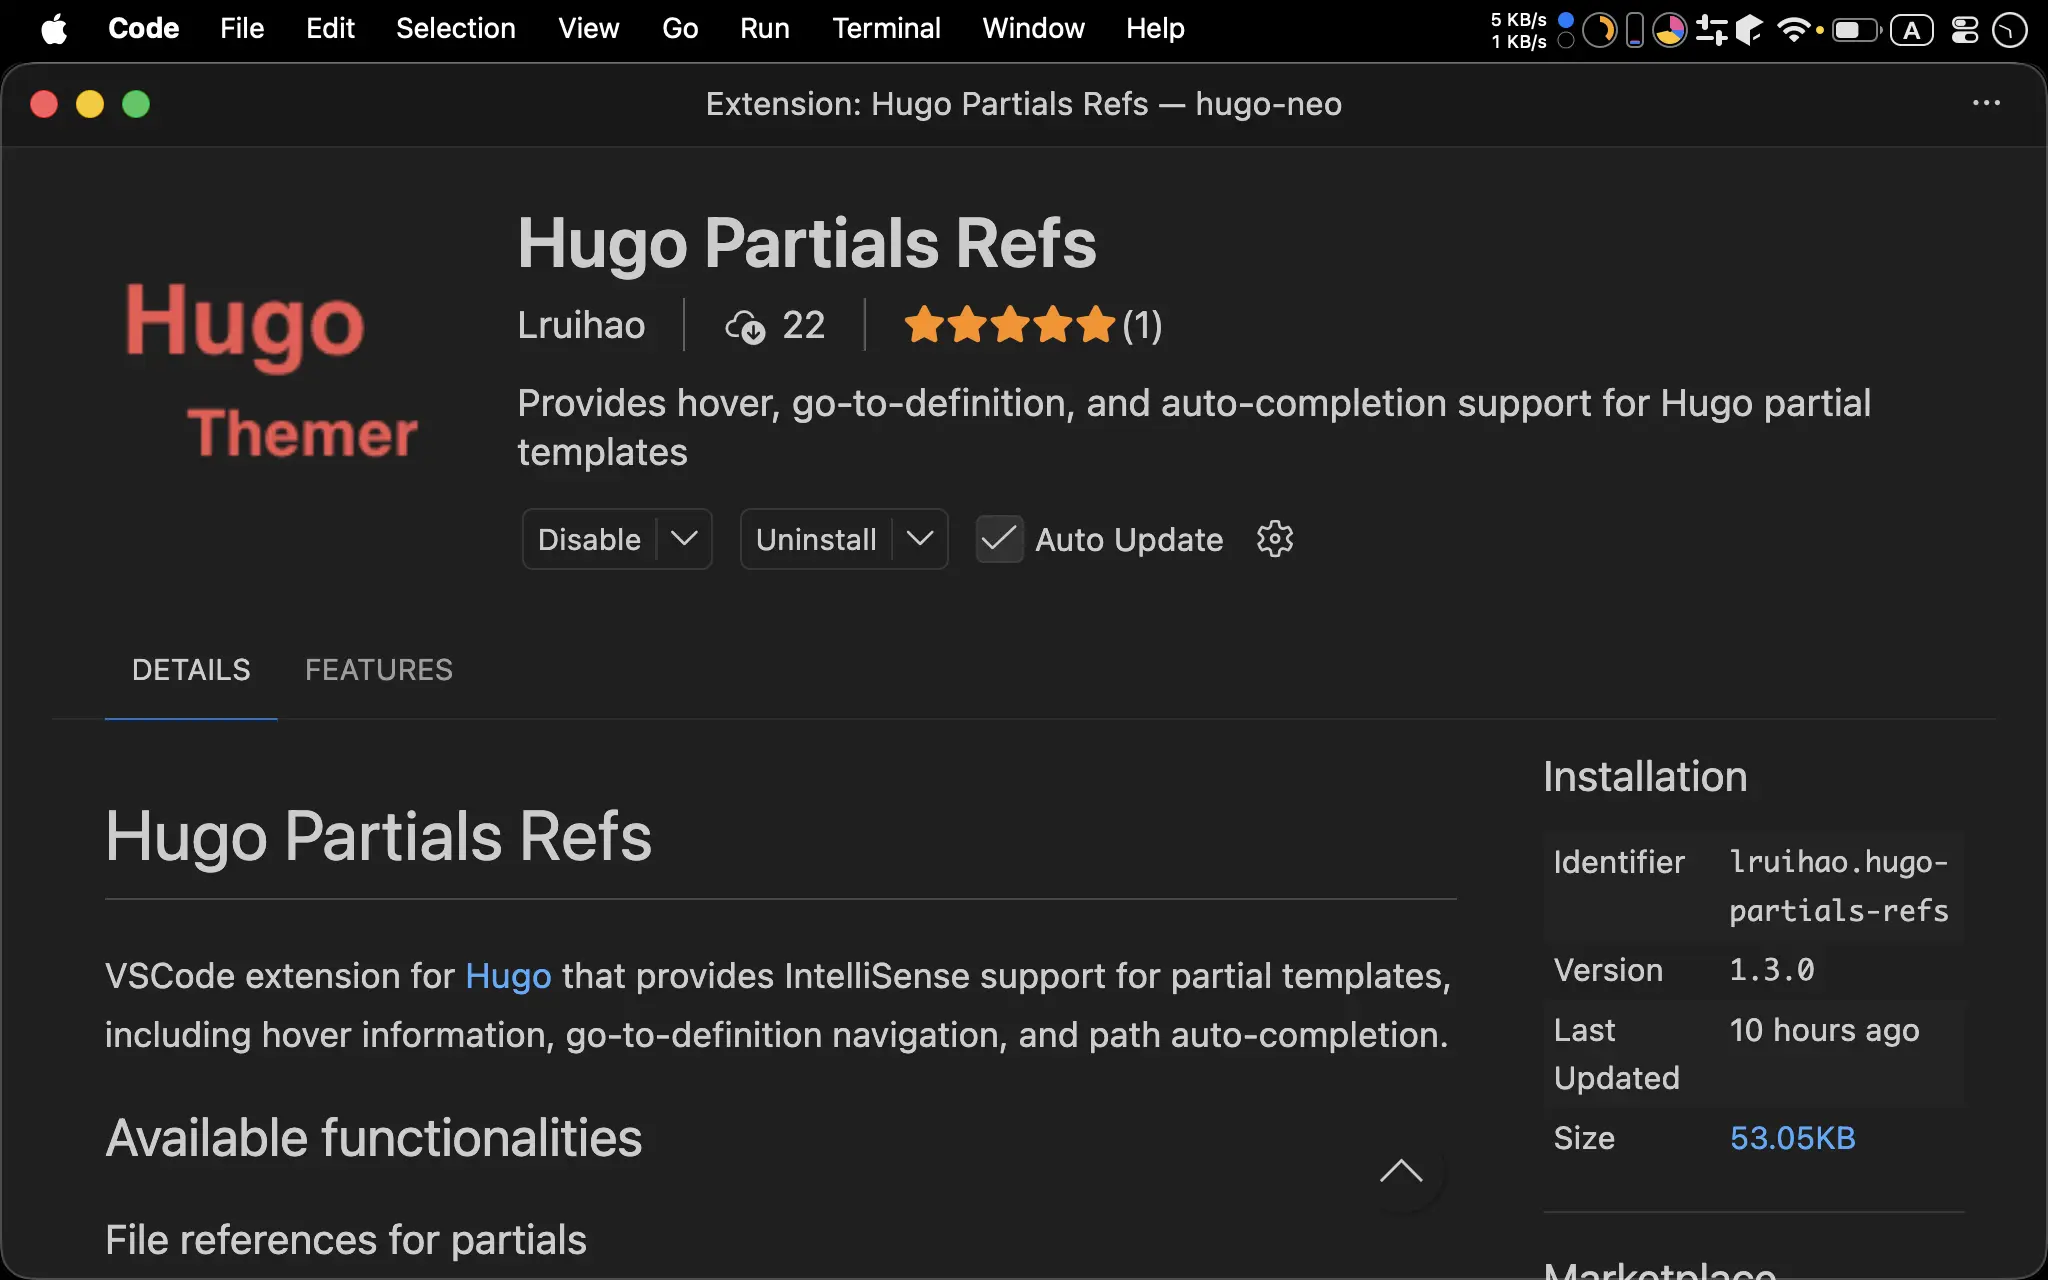Click the '10 hours ago' value
The height and width of the screenshot is (1280, 2048).
pyautogui.click(x=1824, y=1030)
